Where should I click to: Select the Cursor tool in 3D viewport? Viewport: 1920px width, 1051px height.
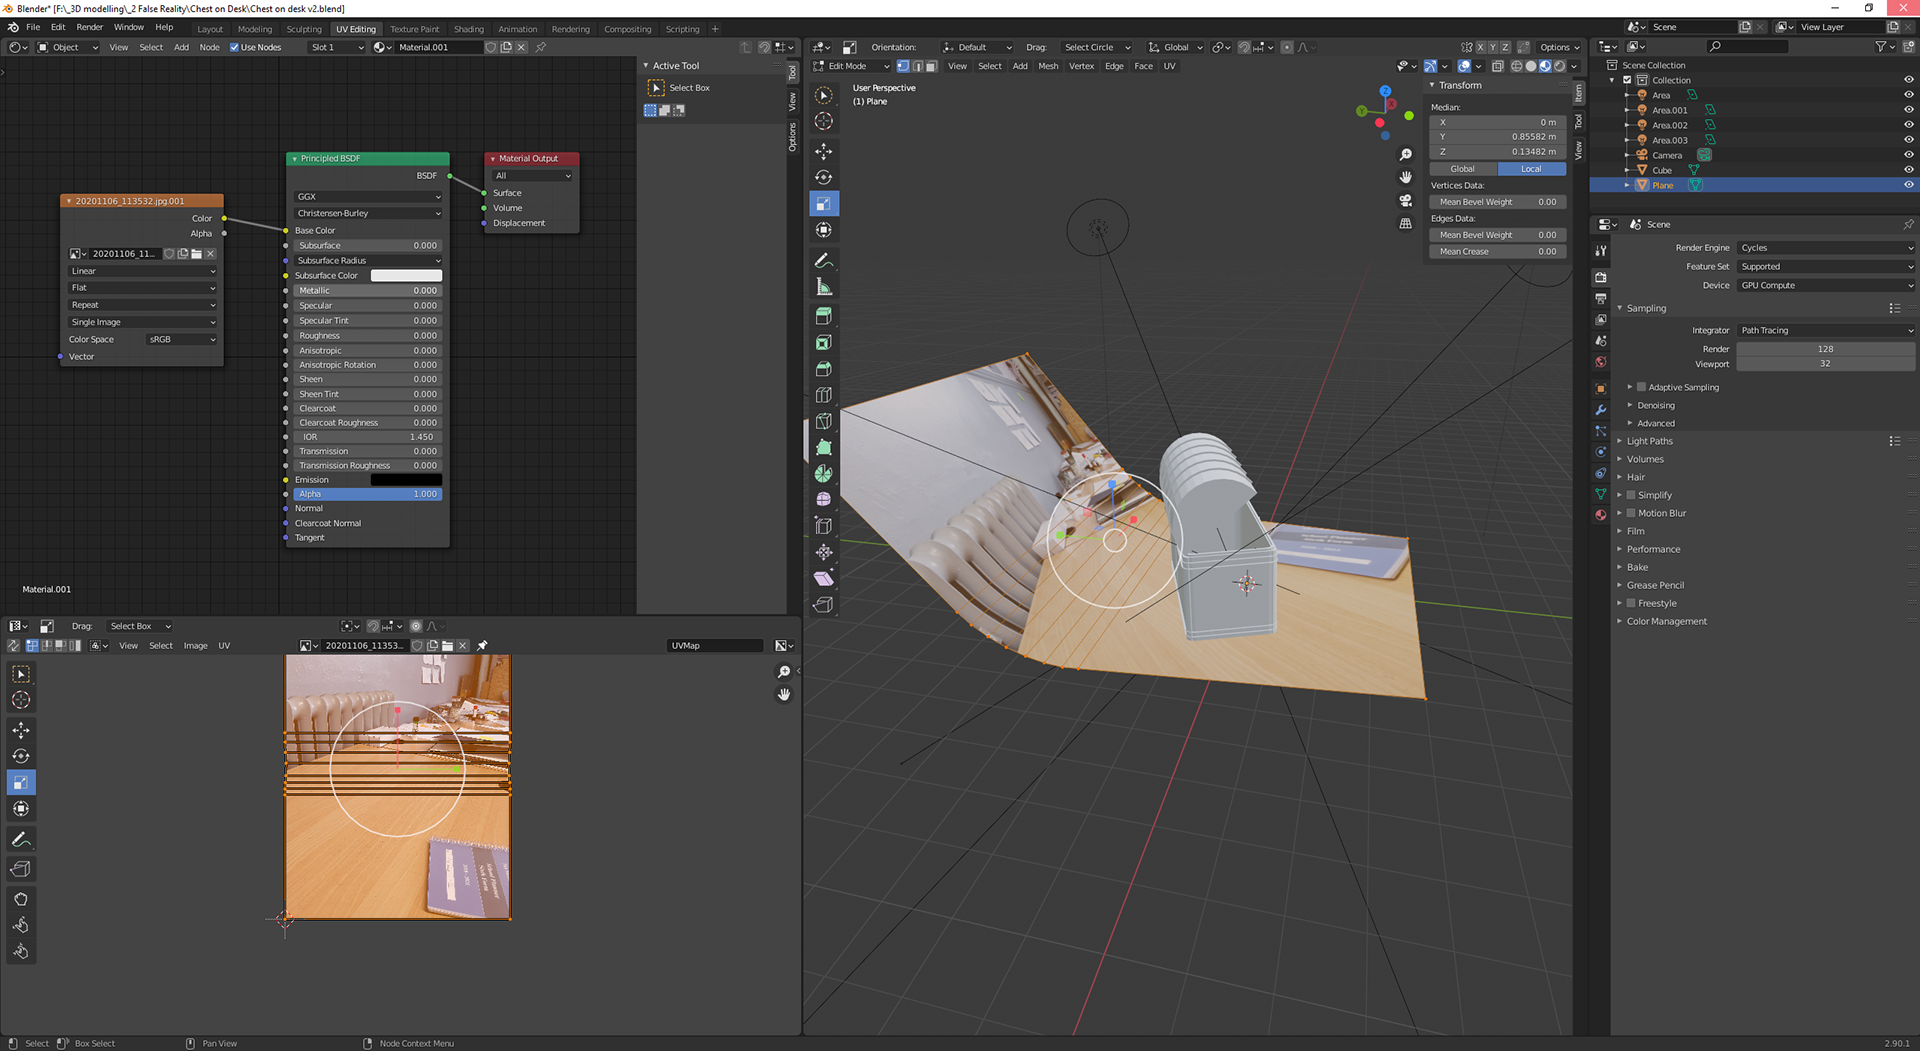(x=824, y=121)
